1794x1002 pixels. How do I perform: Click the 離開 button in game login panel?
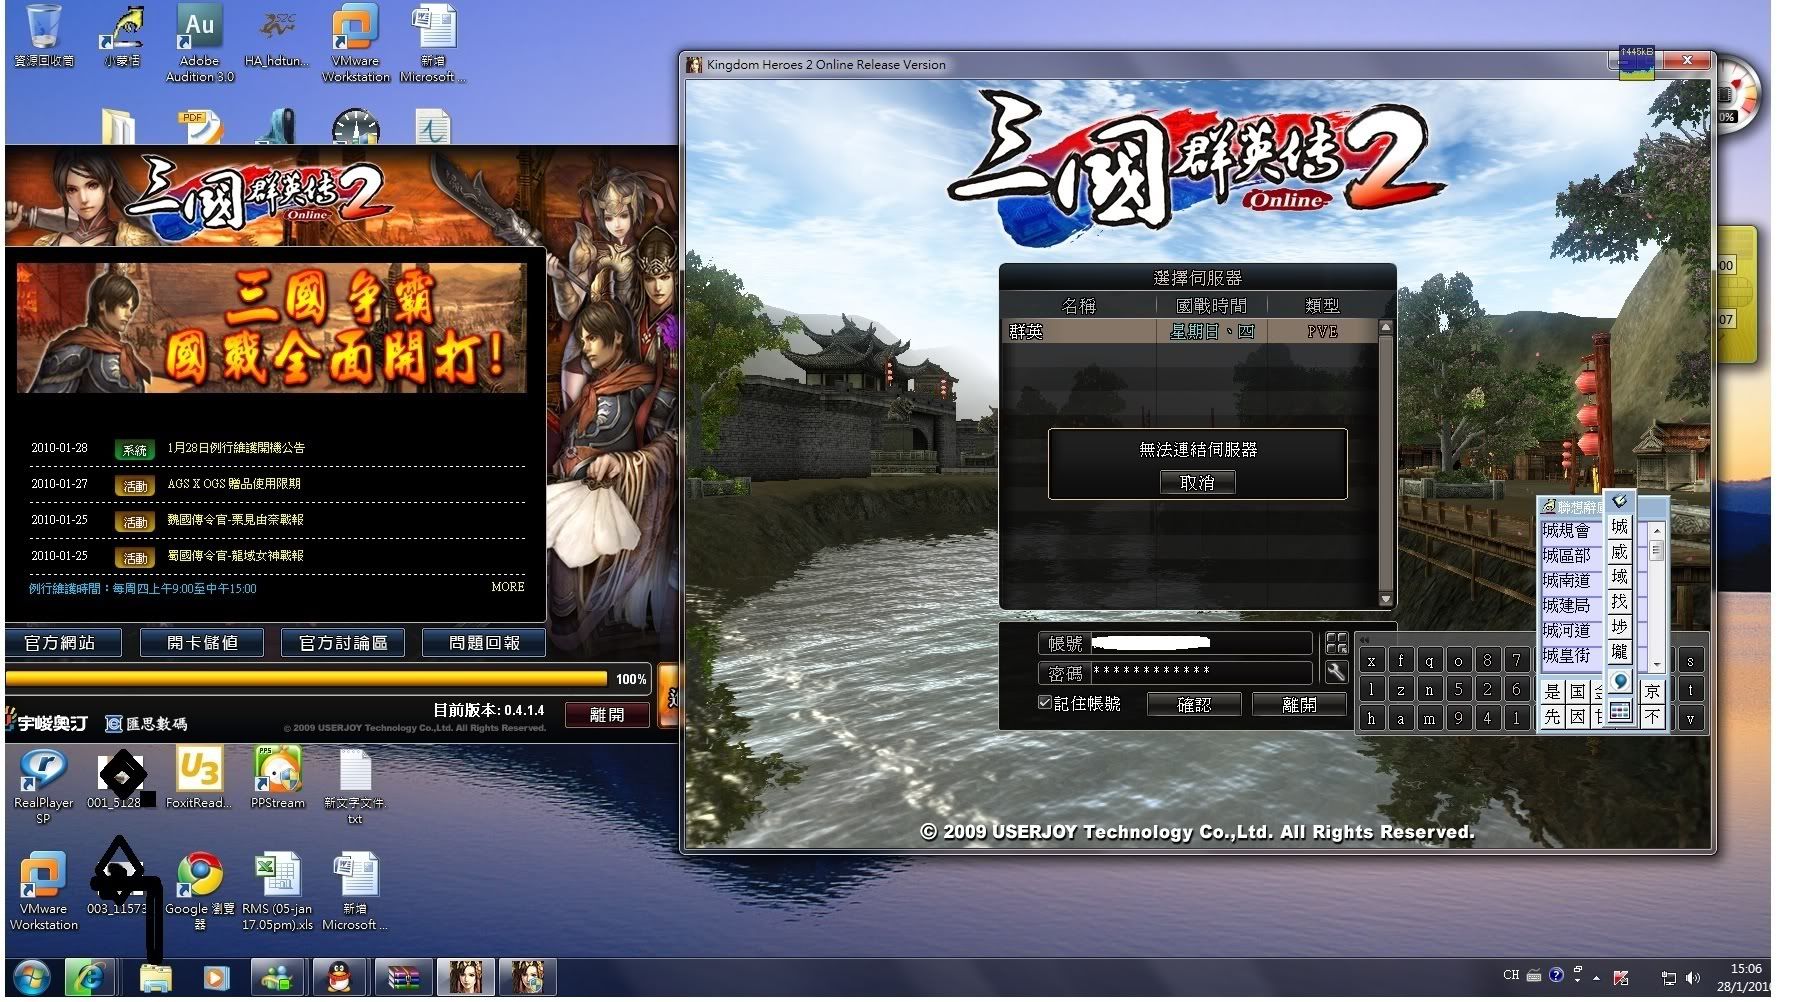tap(1299, 704)
